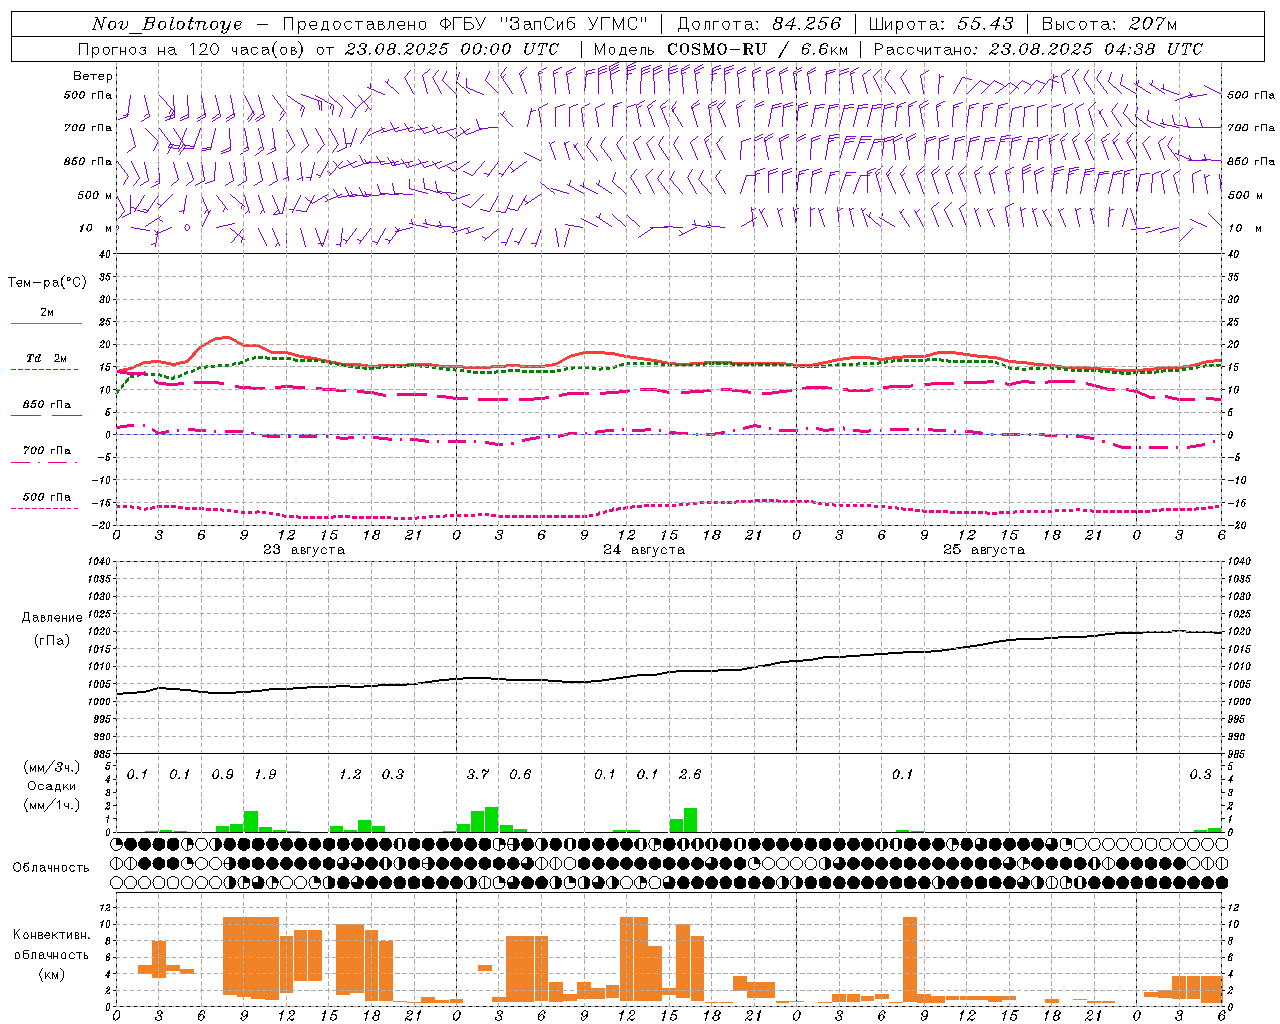Viewport: 1280px width, 1024px height.
Task: Select the Конвективн. convective cloud label
Action: 51,935
